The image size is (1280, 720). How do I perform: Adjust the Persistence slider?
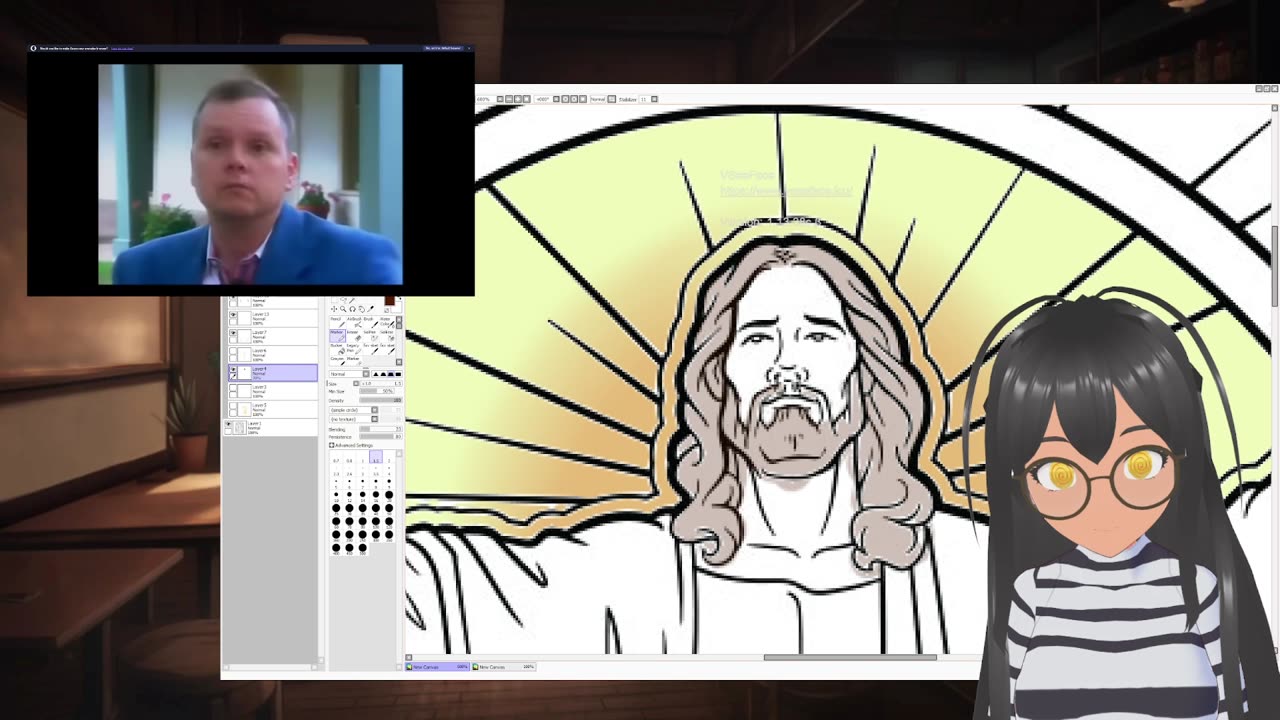(x=379, y=437)
